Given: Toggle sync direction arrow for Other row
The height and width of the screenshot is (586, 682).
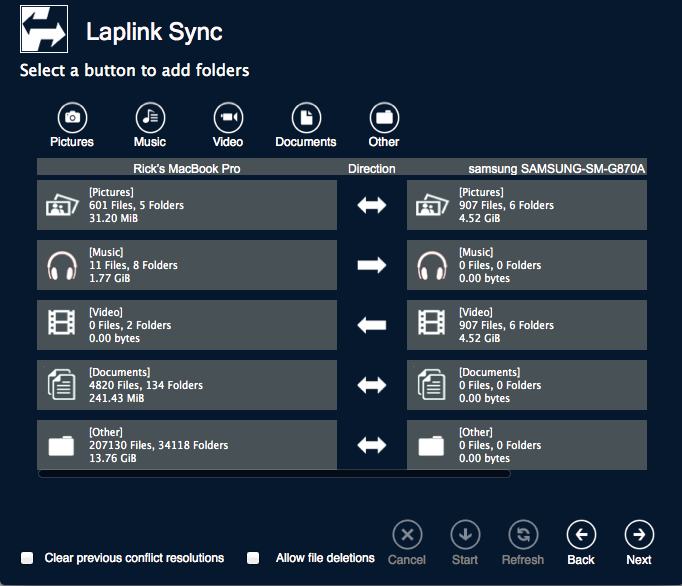Looking at the screenshot, I should click(371, 445).
